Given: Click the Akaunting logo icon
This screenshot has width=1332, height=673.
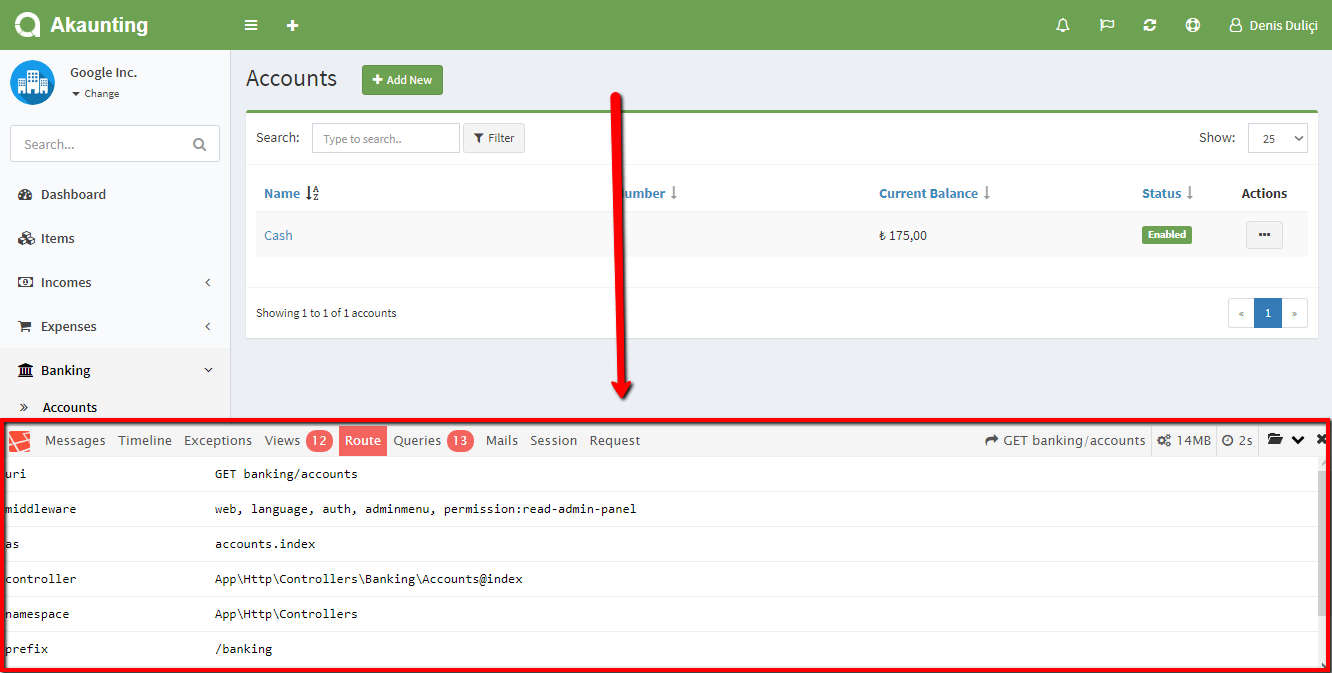Looking at the screenshot, I should [x=28, y=25].
